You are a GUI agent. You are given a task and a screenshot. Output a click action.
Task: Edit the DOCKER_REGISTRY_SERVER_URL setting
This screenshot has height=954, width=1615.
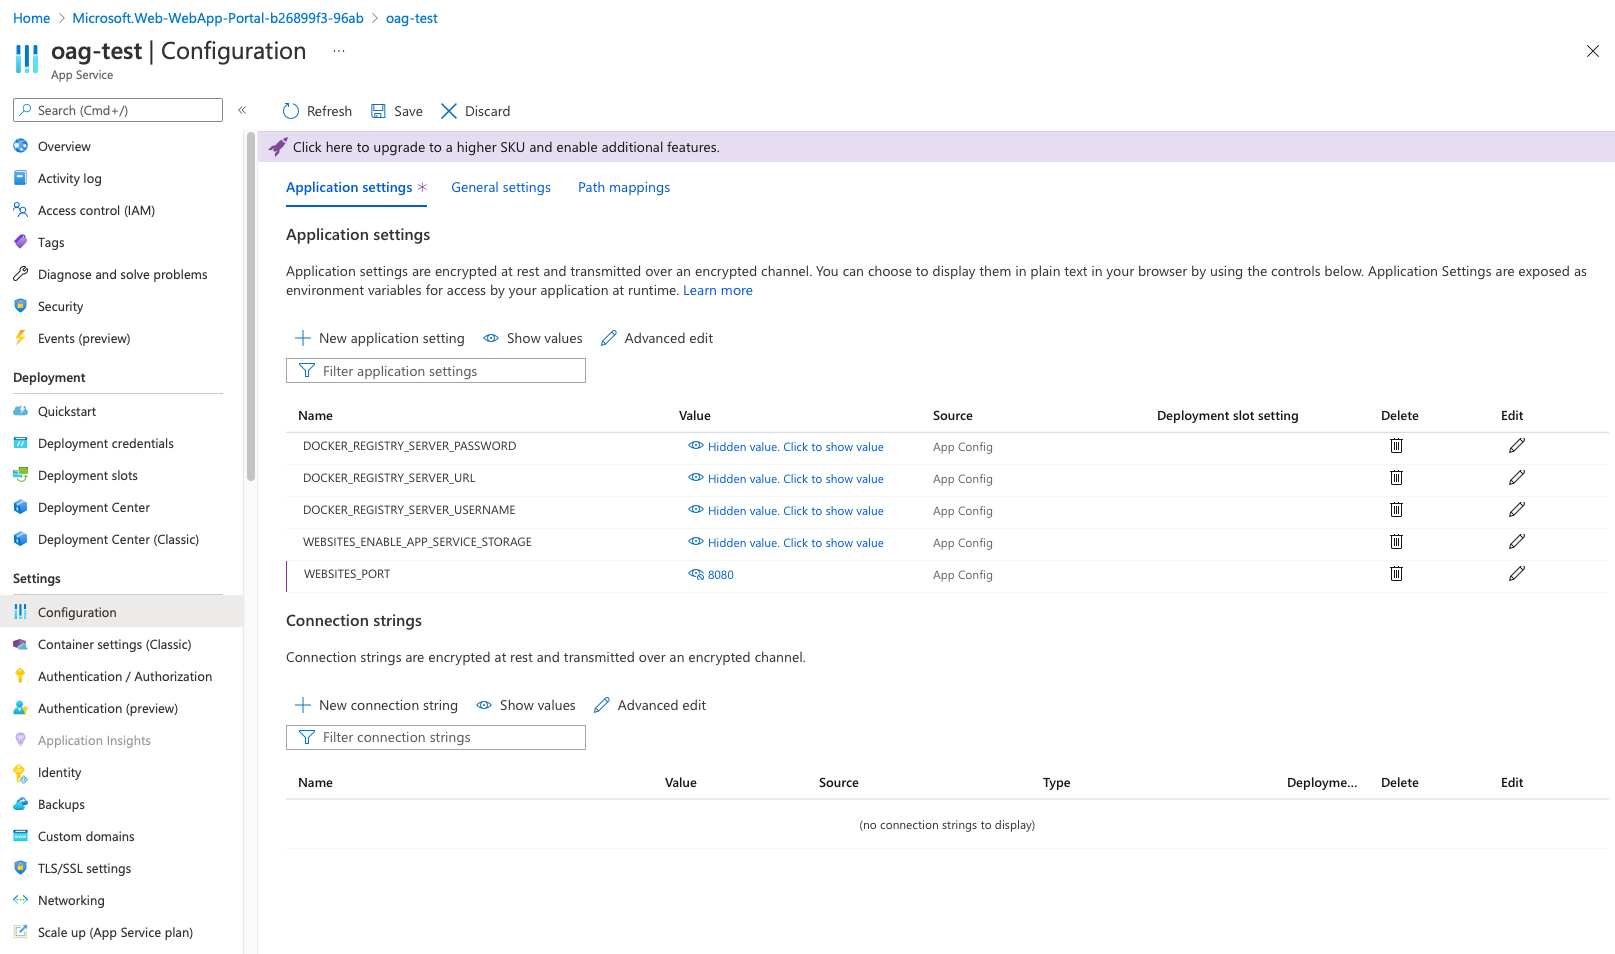pyautogui.click(x=1516, y=478)
